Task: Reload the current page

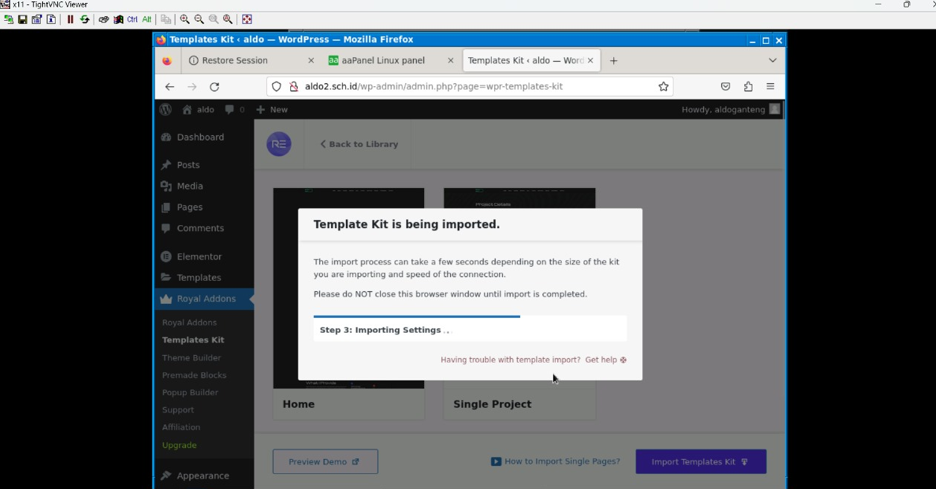Action: click(x=214, y=87)
